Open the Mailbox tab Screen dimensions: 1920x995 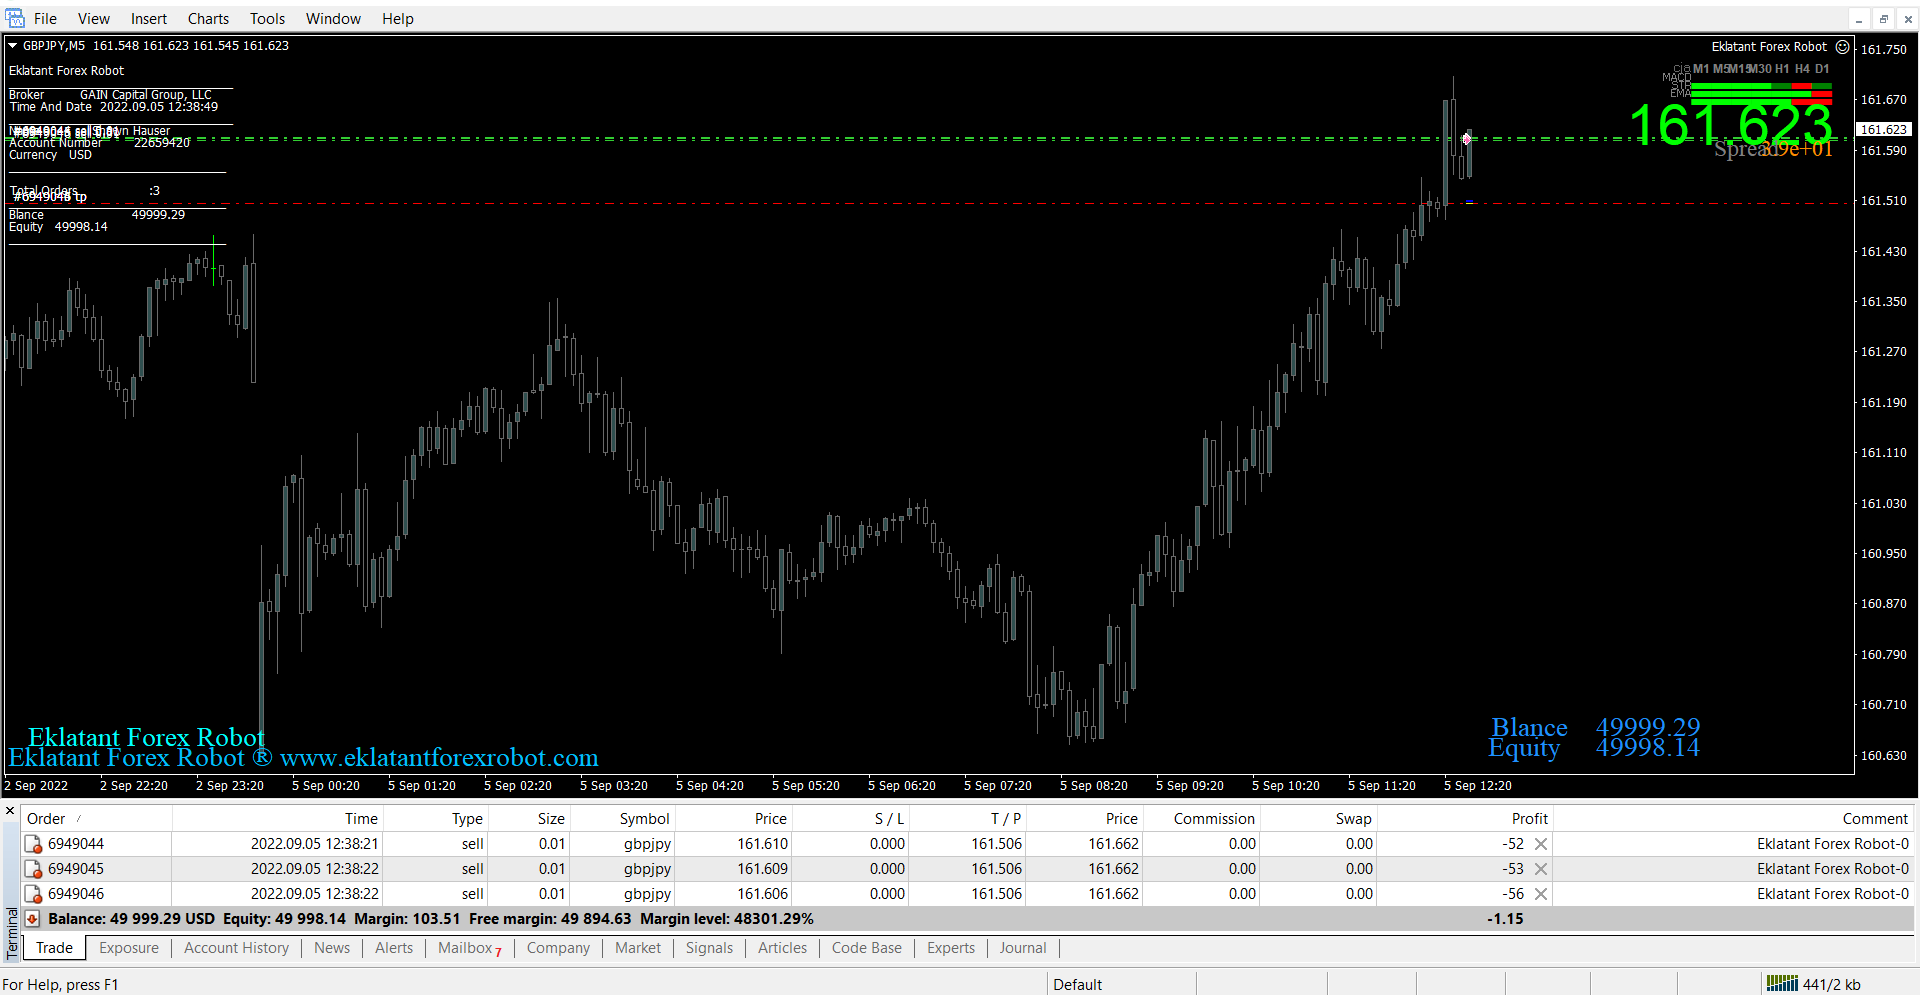point(466,948)
